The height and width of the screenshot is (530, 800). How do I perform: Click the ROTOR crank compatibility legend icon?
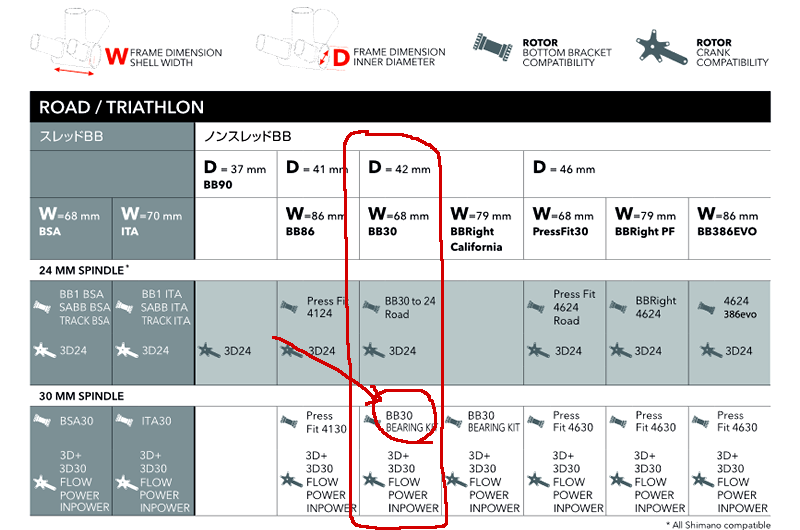click(x=661, y=47)
